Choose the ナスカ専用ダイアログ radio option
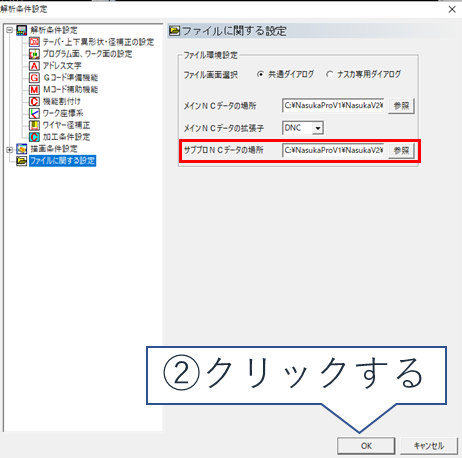462x458 pixels. point(329,74)
